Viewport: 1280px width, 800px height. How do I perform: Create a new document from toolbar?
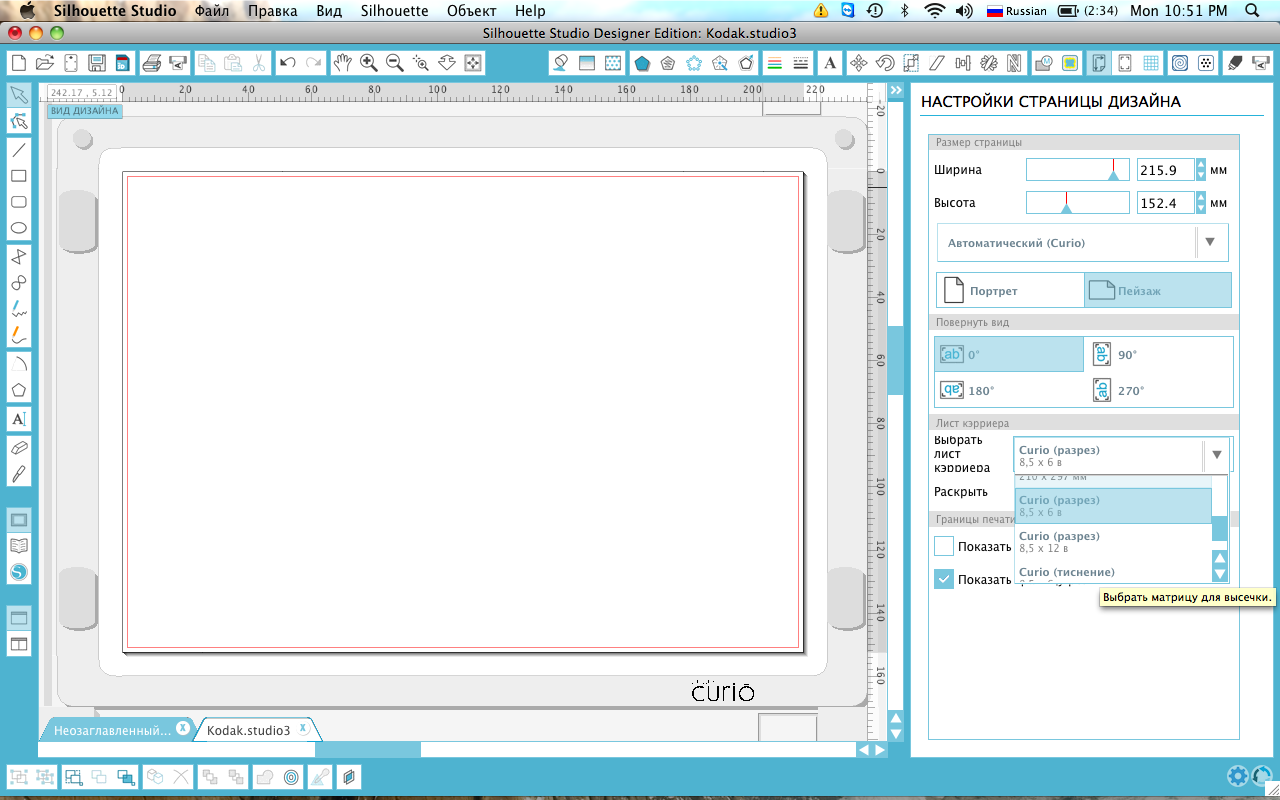point(19,63)
